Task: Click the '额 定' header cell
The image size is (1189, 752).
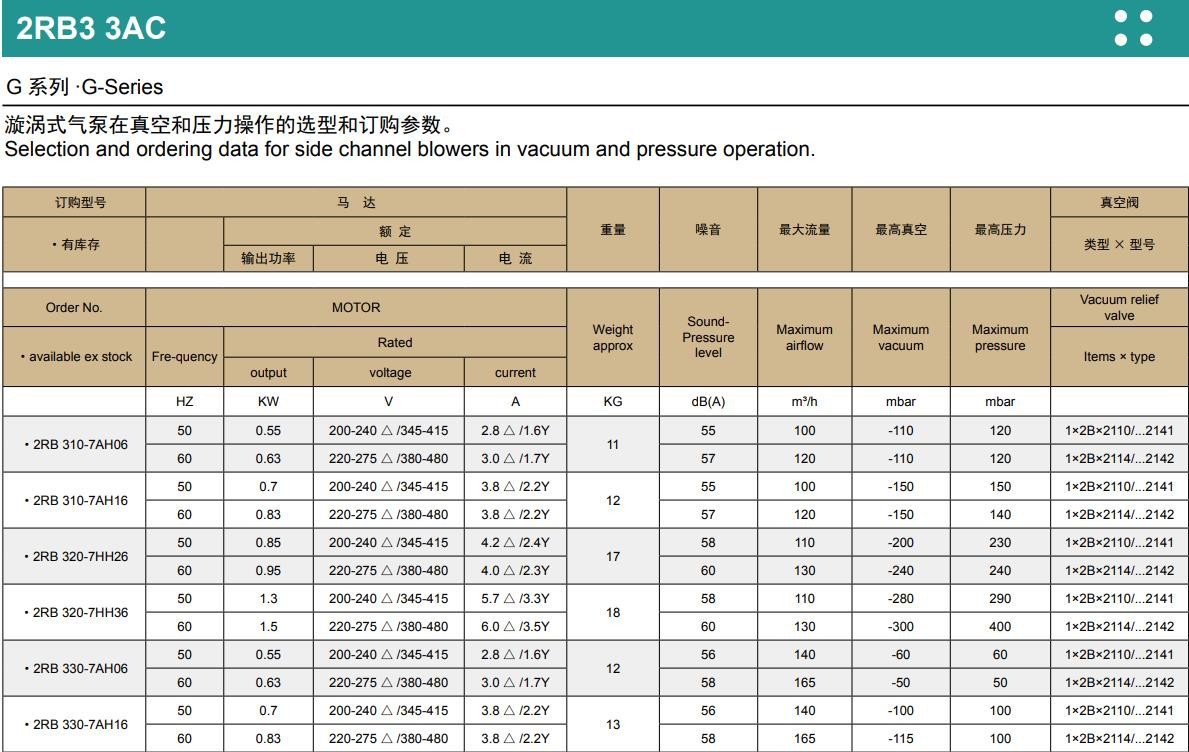Action: tap(395, 231)
